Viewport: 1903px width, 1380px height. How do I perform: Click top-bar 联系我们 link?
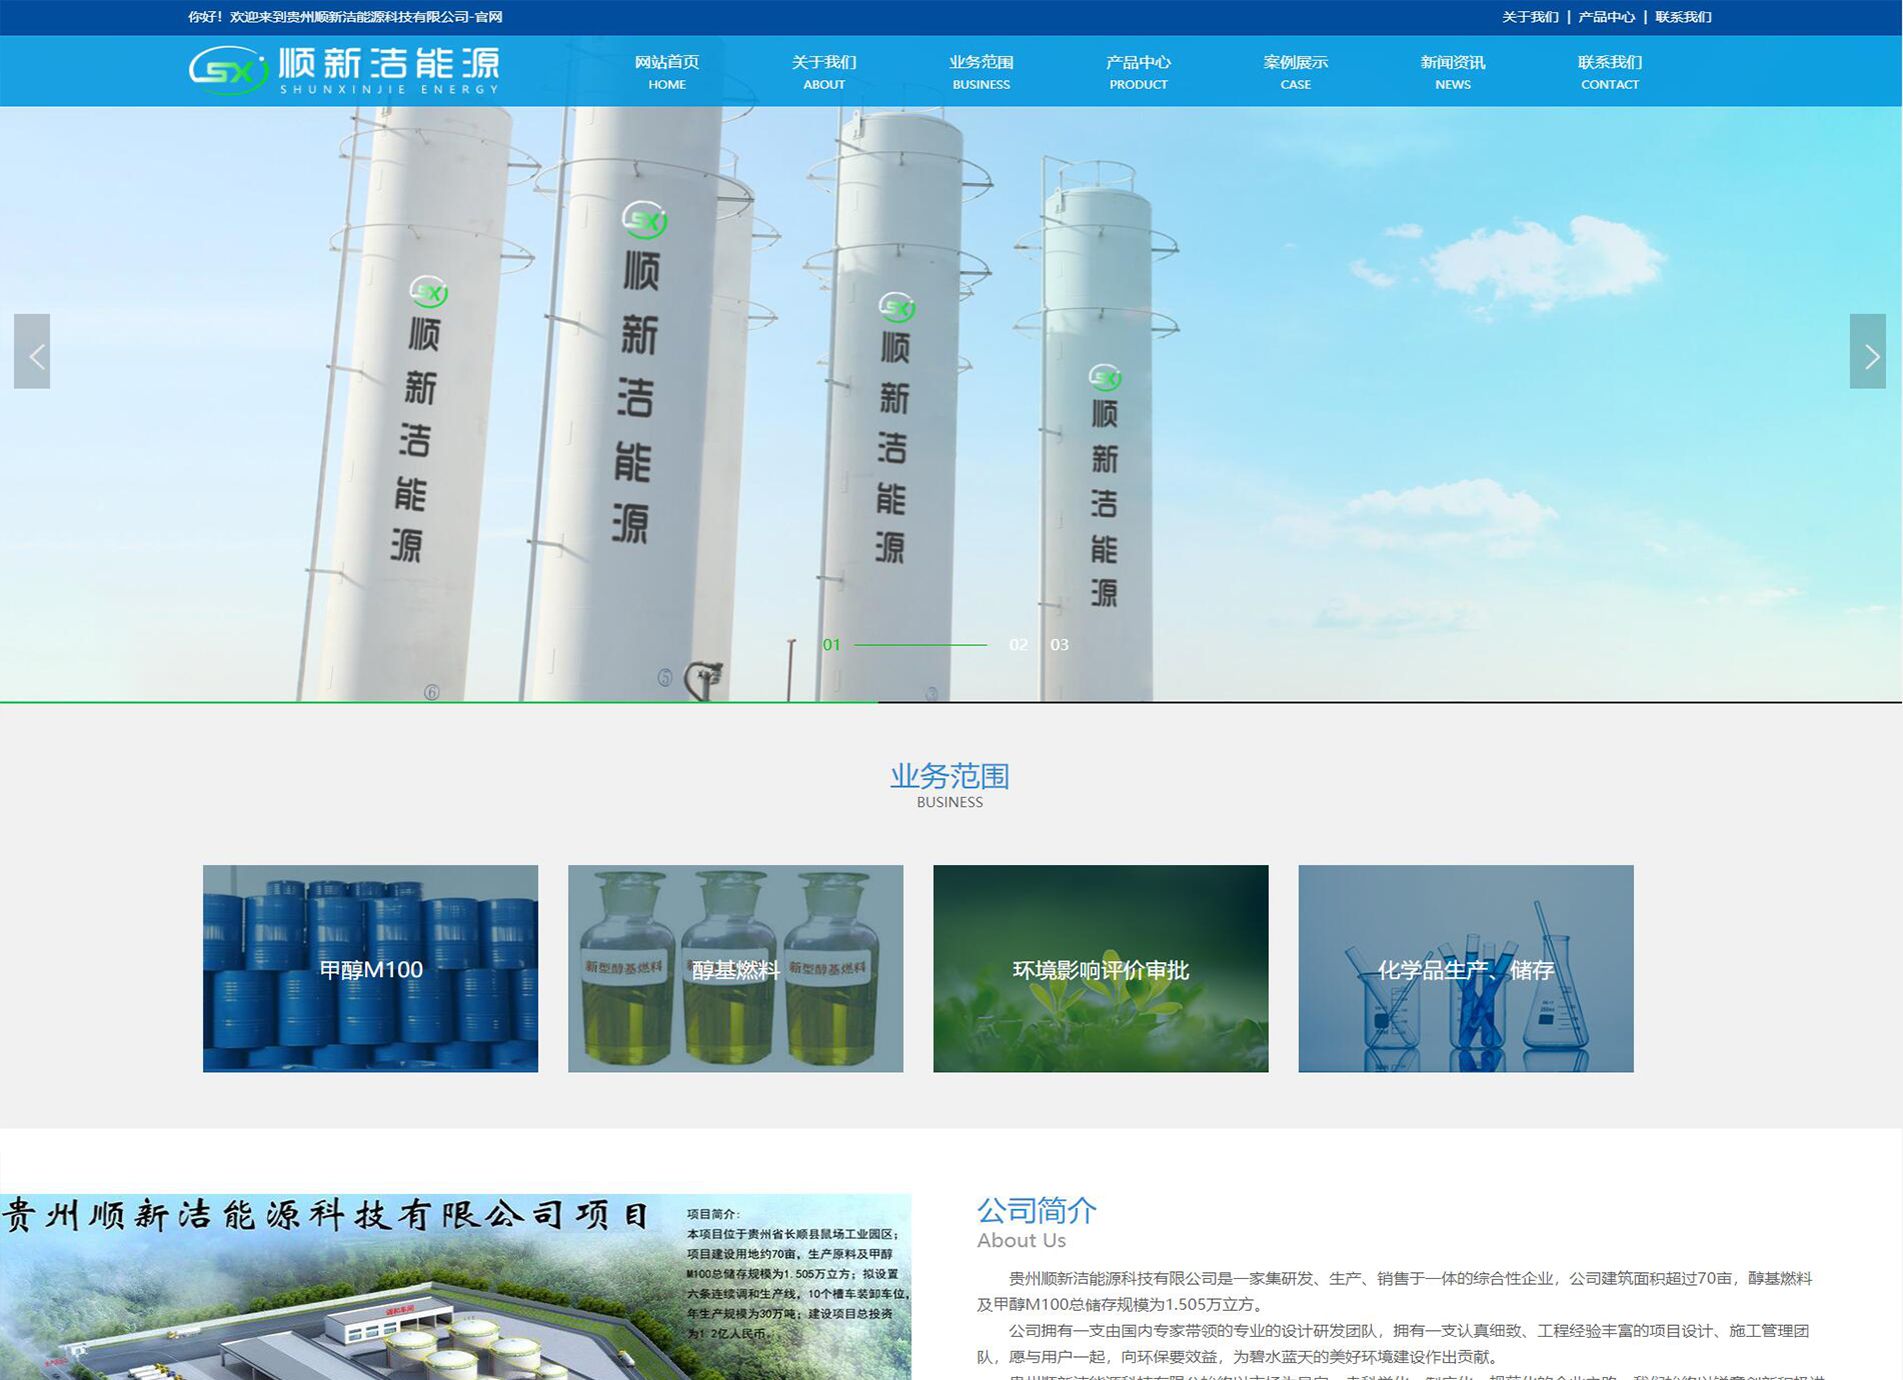[1683, 17]
